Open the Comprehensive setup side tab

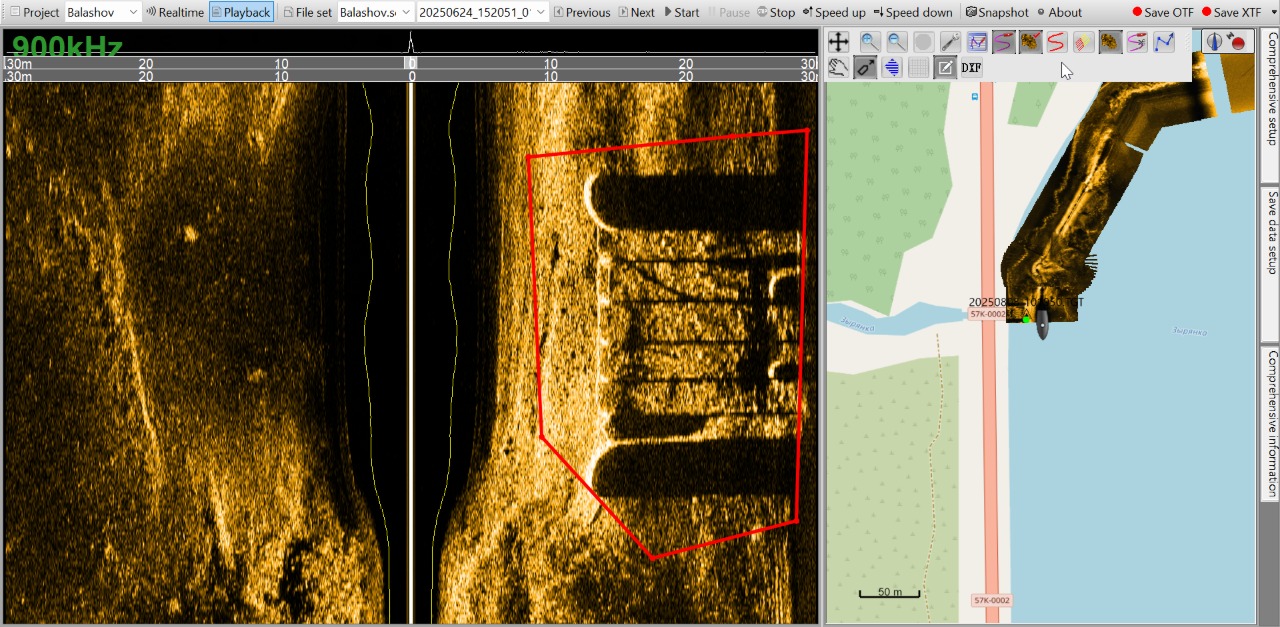click(x=1271, y=90)
